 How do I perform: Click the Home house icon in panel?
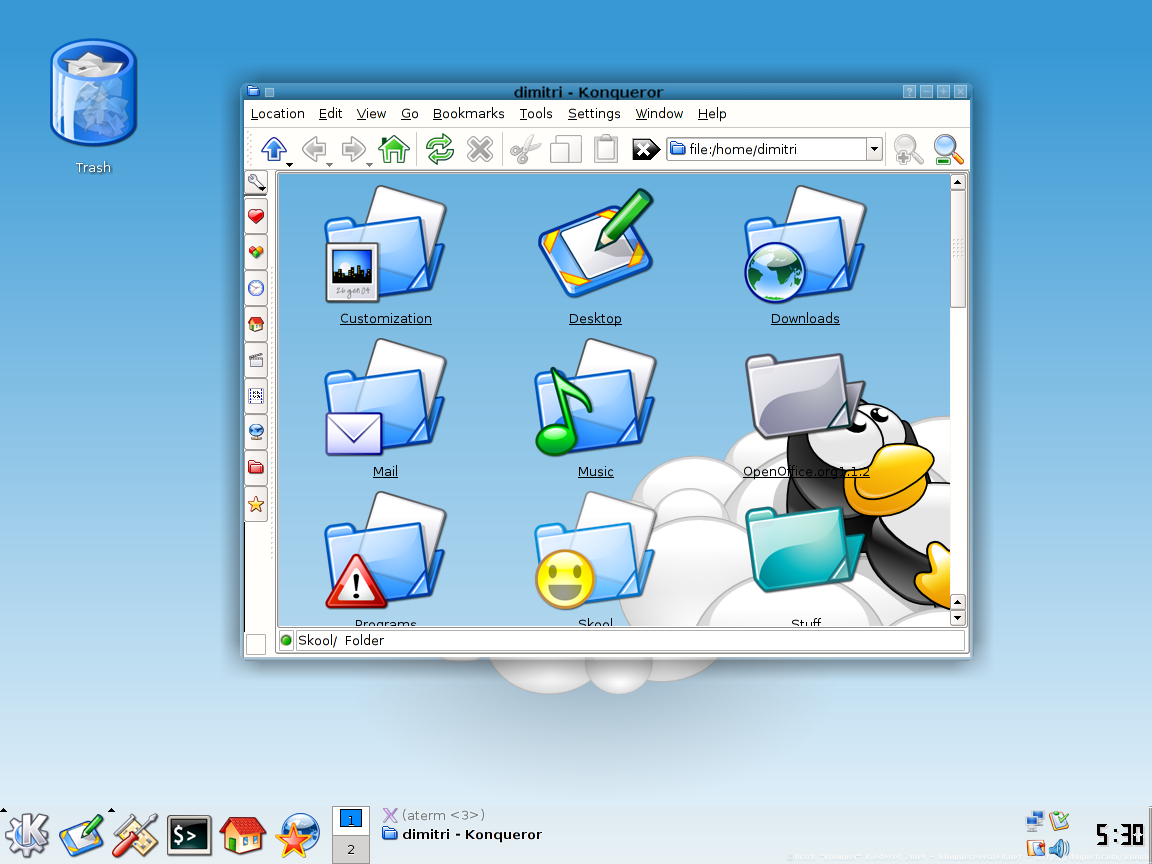[242, 835]
